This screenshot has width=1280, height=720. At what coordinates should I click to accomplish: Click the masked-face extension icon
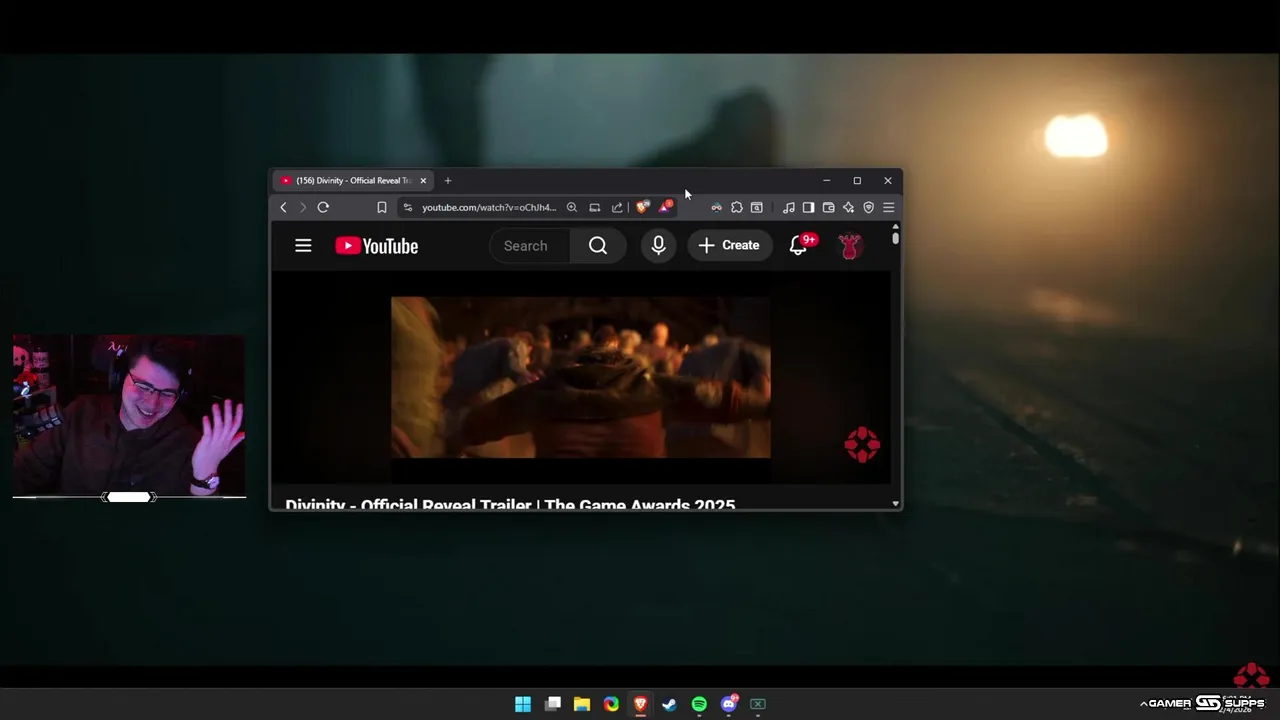[716, 207]
